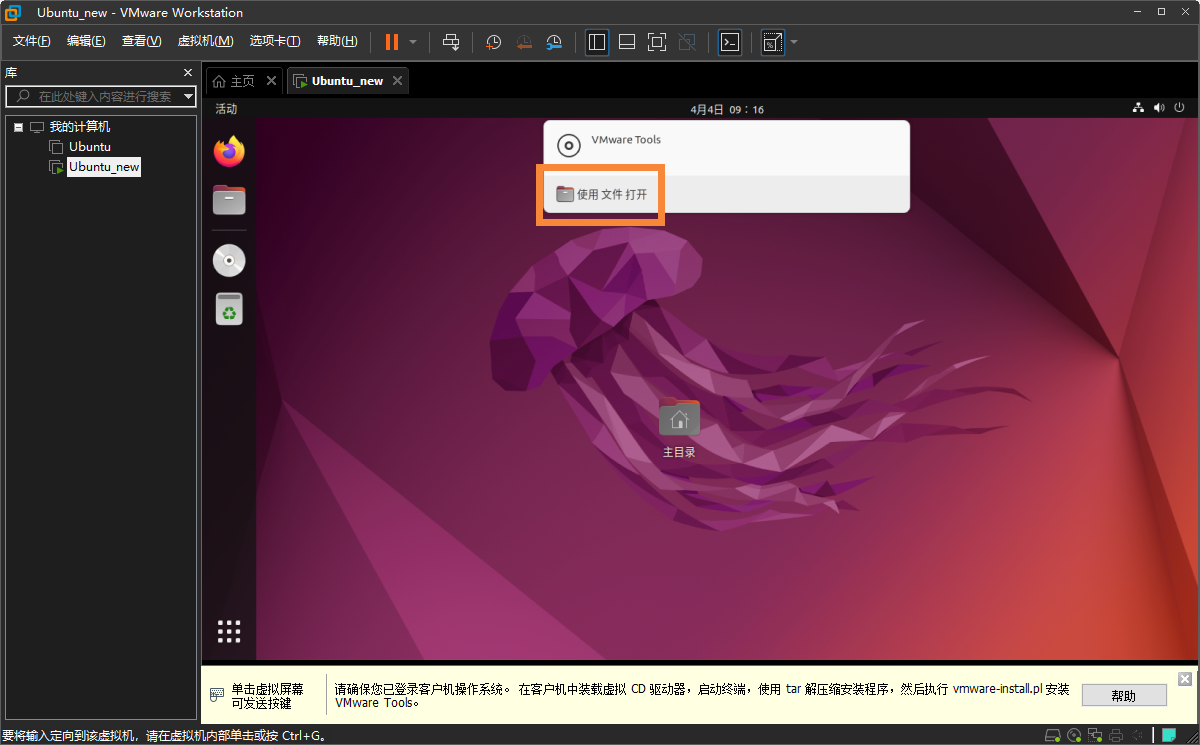
Task: Click the VMware Tools notification title
Action: (x=626, y=140)
